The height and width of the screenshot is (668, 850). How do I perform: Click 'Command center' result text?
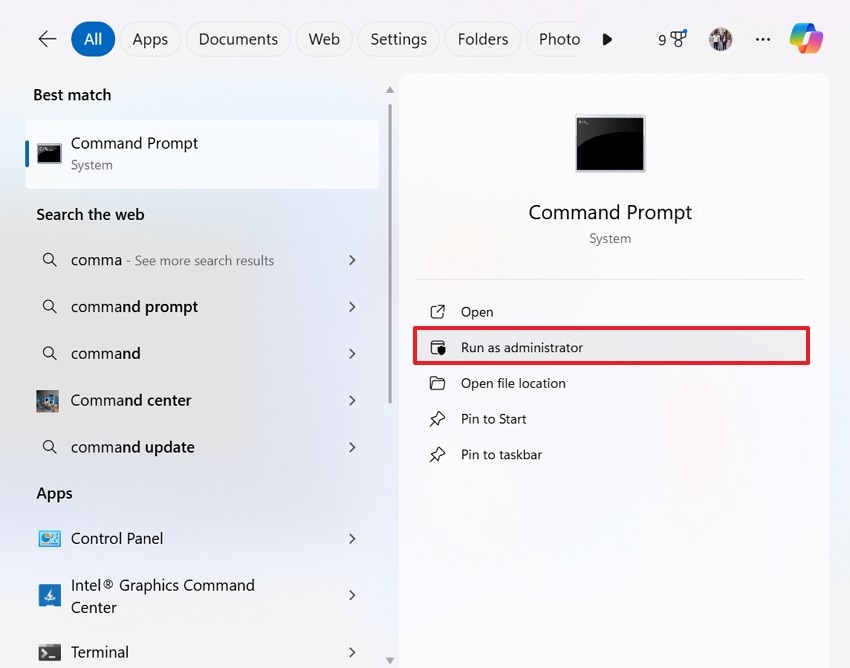[x=131, y=401]
